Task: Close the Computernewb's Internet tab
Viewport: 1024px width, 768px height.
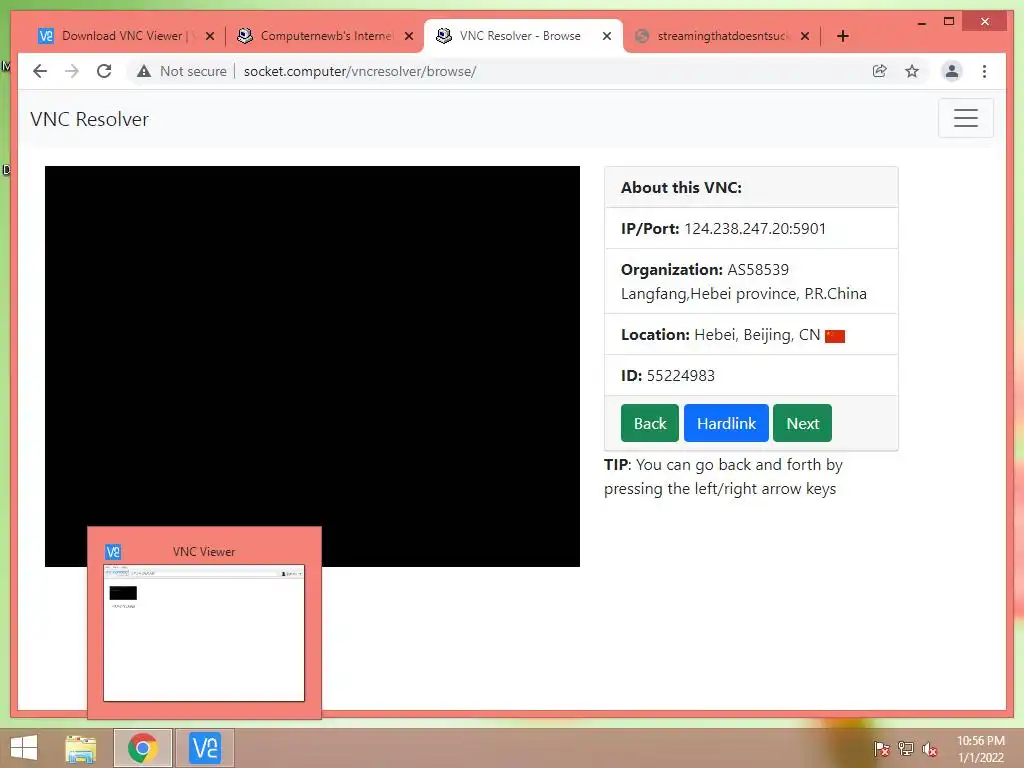Action: (409, 37)
